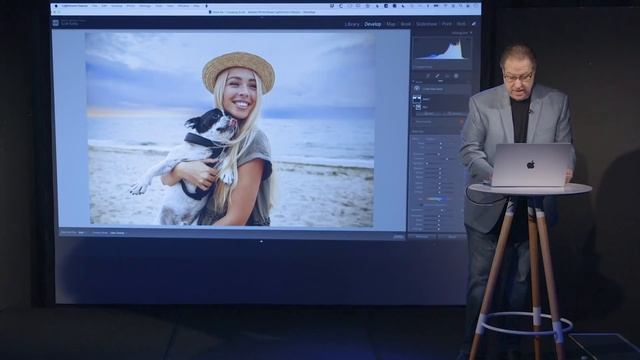Image resolution: width=640 pixels, height=360 pixels.
Task: Click the bottom filmstrip show arrow
Action: click(261, 241)
